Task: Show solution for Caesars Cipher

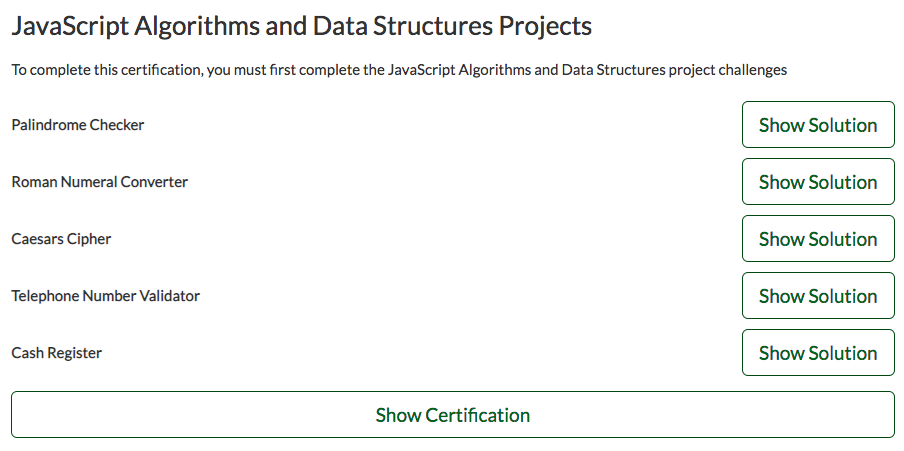Action: coord(818,239)
